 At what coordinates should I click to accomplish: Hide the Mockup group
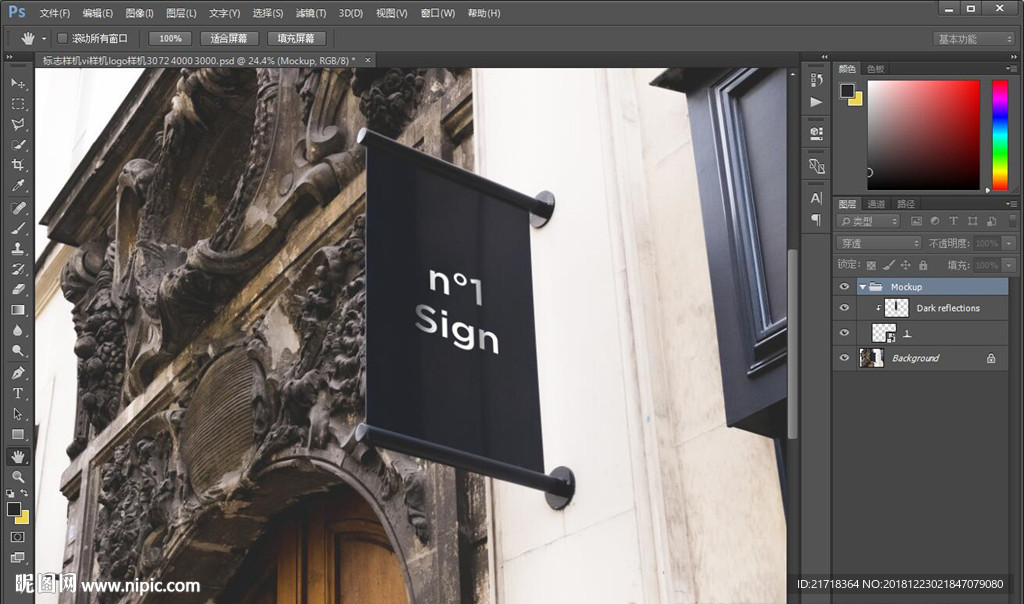[844, 287]
